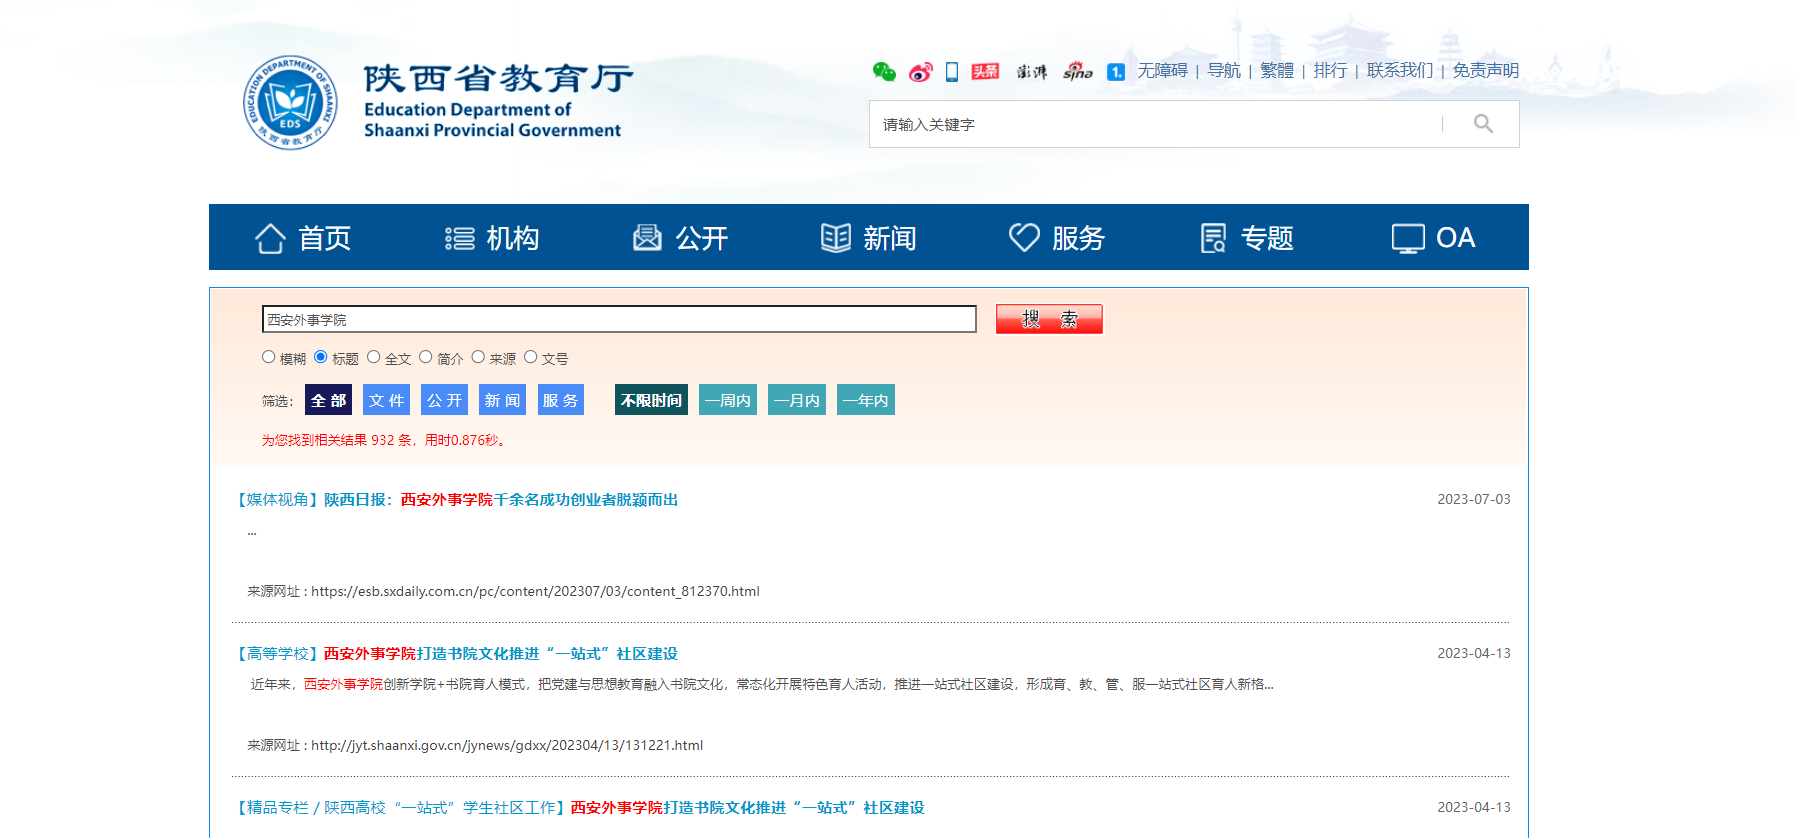The width and height of the screenshot is (1796, 838).
Task: Click the red 搜索 button
Action: coord(1049,319)
